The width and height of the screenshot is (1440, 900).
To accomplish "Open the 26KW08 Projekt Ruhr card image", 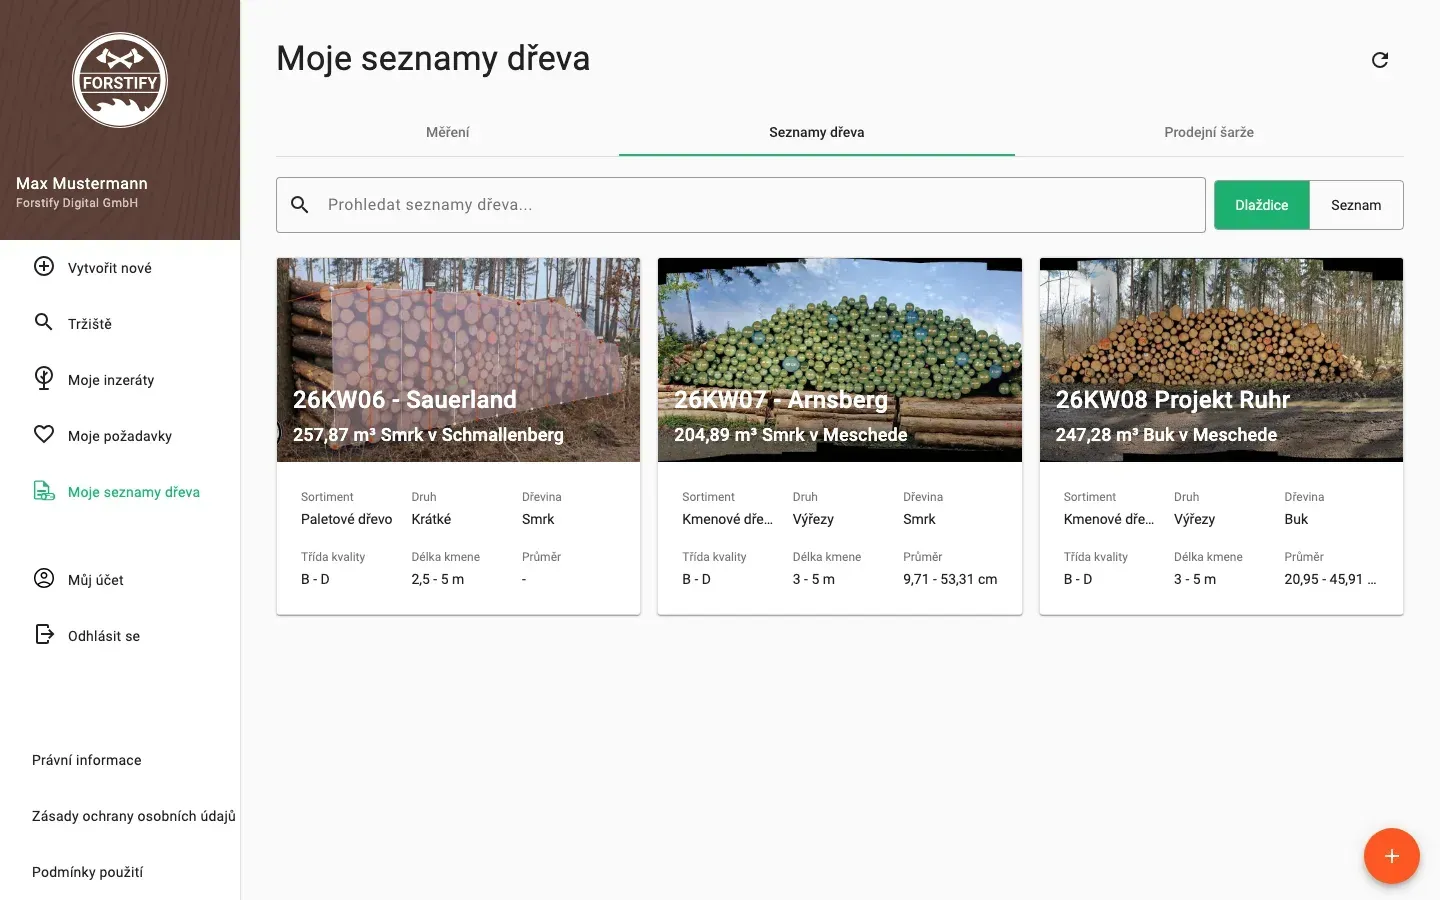I will [x=1221, y=360].
